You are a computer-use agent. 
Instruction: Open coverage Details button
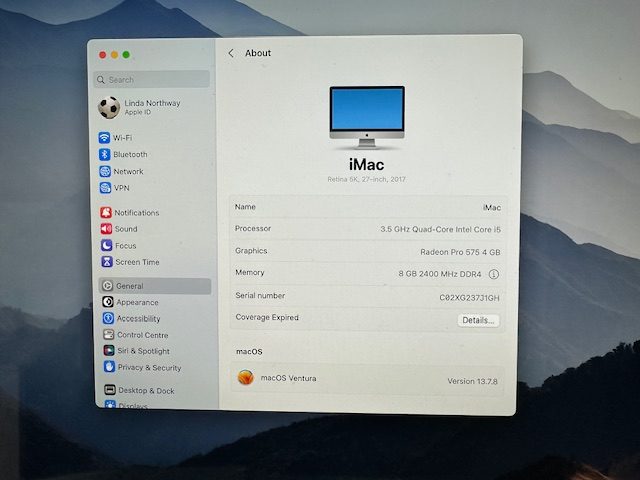click(x=478, y=320)
